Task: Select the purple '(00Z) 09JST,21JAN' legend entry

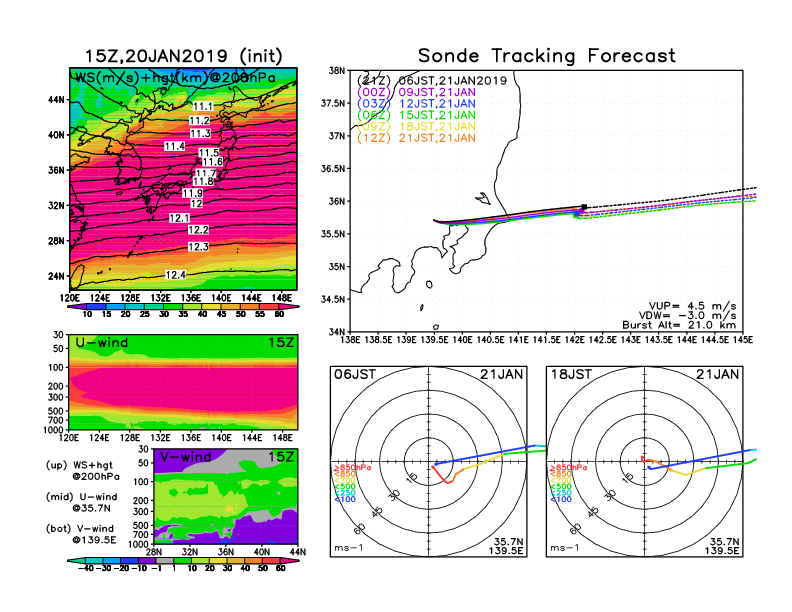Action: coord(416,92)
